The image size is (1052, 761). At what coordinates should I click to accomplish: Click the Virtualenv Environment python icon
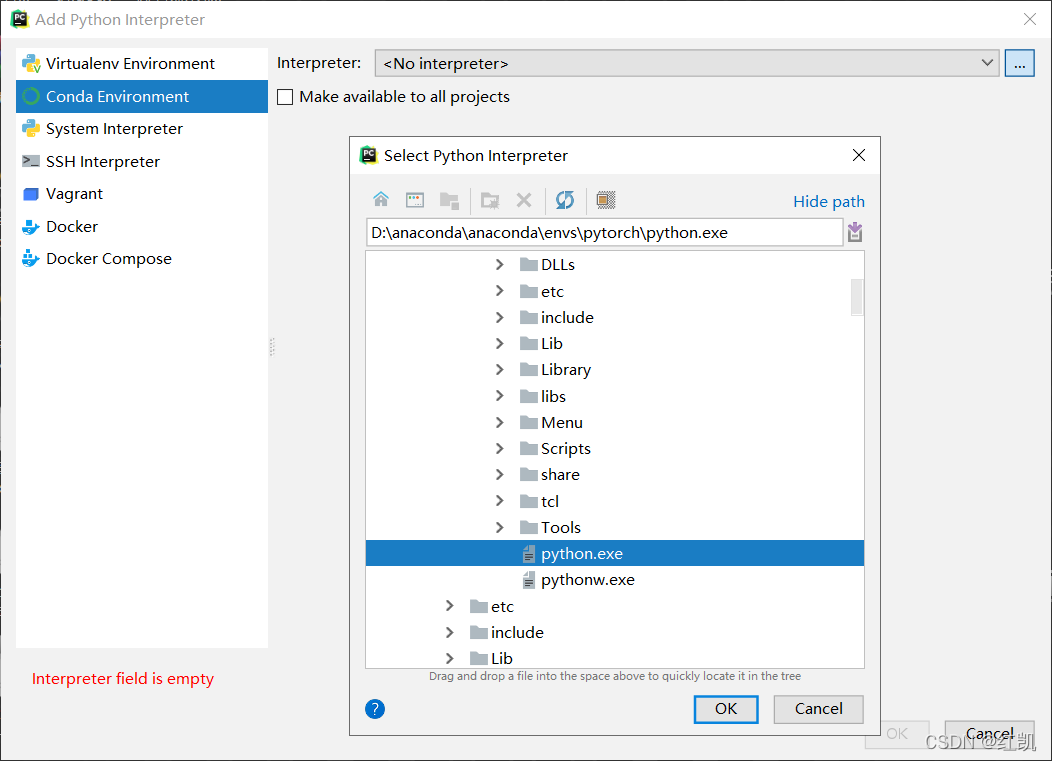tap(31, 64)
